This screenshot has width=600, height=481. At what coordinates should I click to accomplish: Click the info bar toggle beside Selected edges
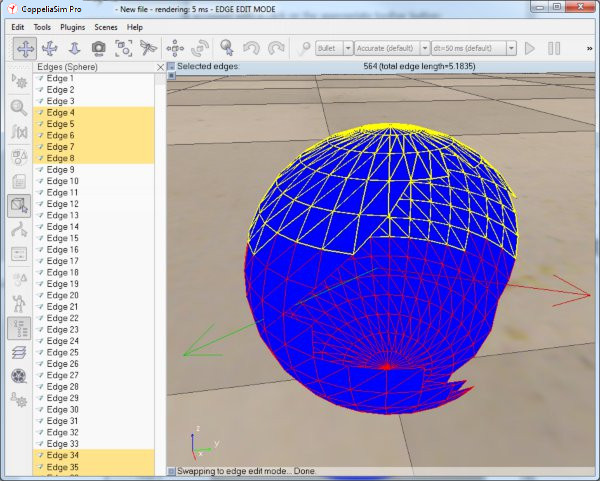click(171, 66)
